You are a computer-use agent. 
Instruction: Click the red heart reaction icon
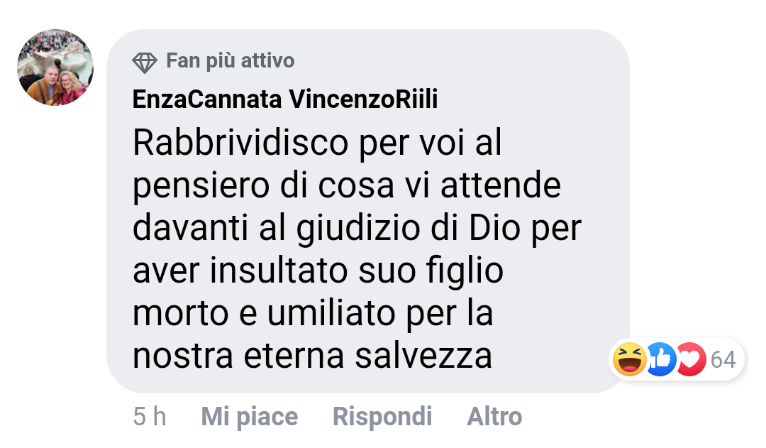click(692, 359)
